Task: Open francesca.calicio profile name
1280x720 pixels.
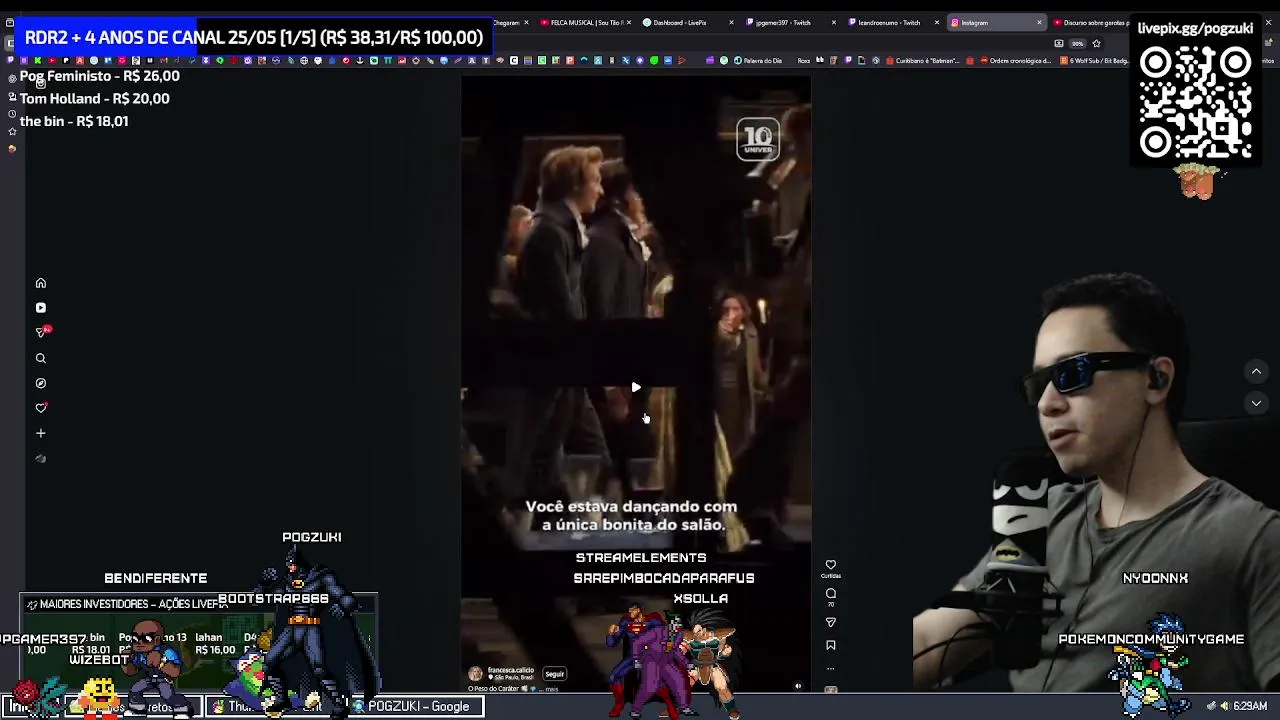Action: 511,670
